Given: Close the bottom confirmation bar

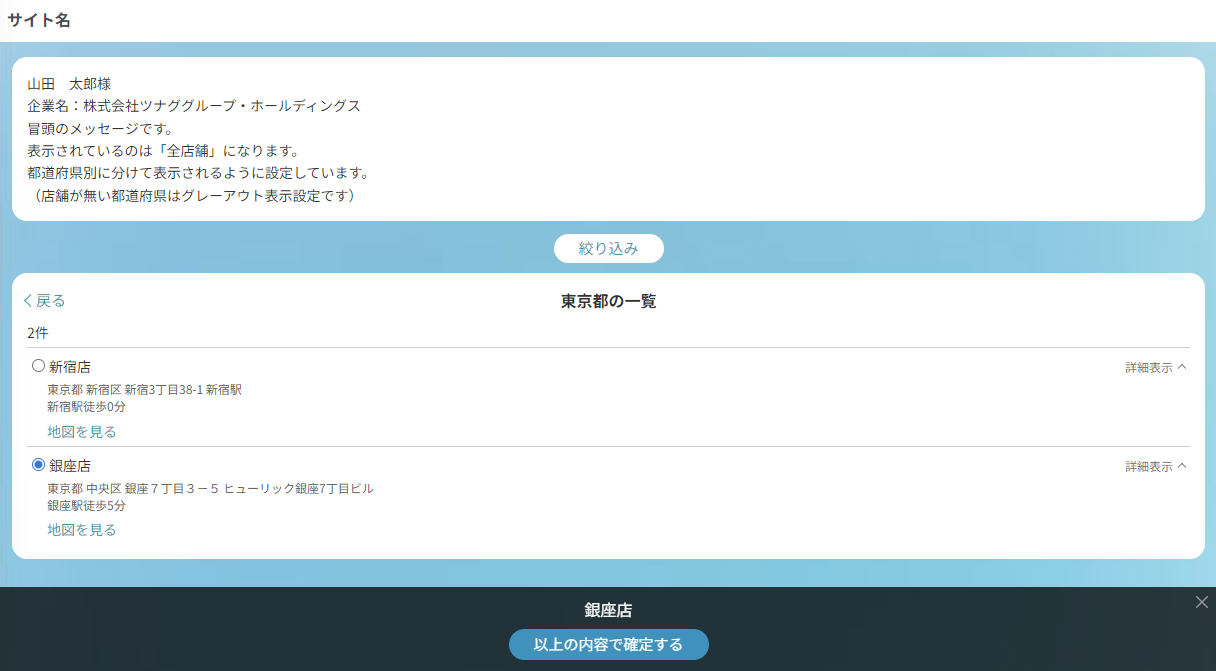Looking at the screenshot, I should pyautogui.click(x=1201, y=602).
